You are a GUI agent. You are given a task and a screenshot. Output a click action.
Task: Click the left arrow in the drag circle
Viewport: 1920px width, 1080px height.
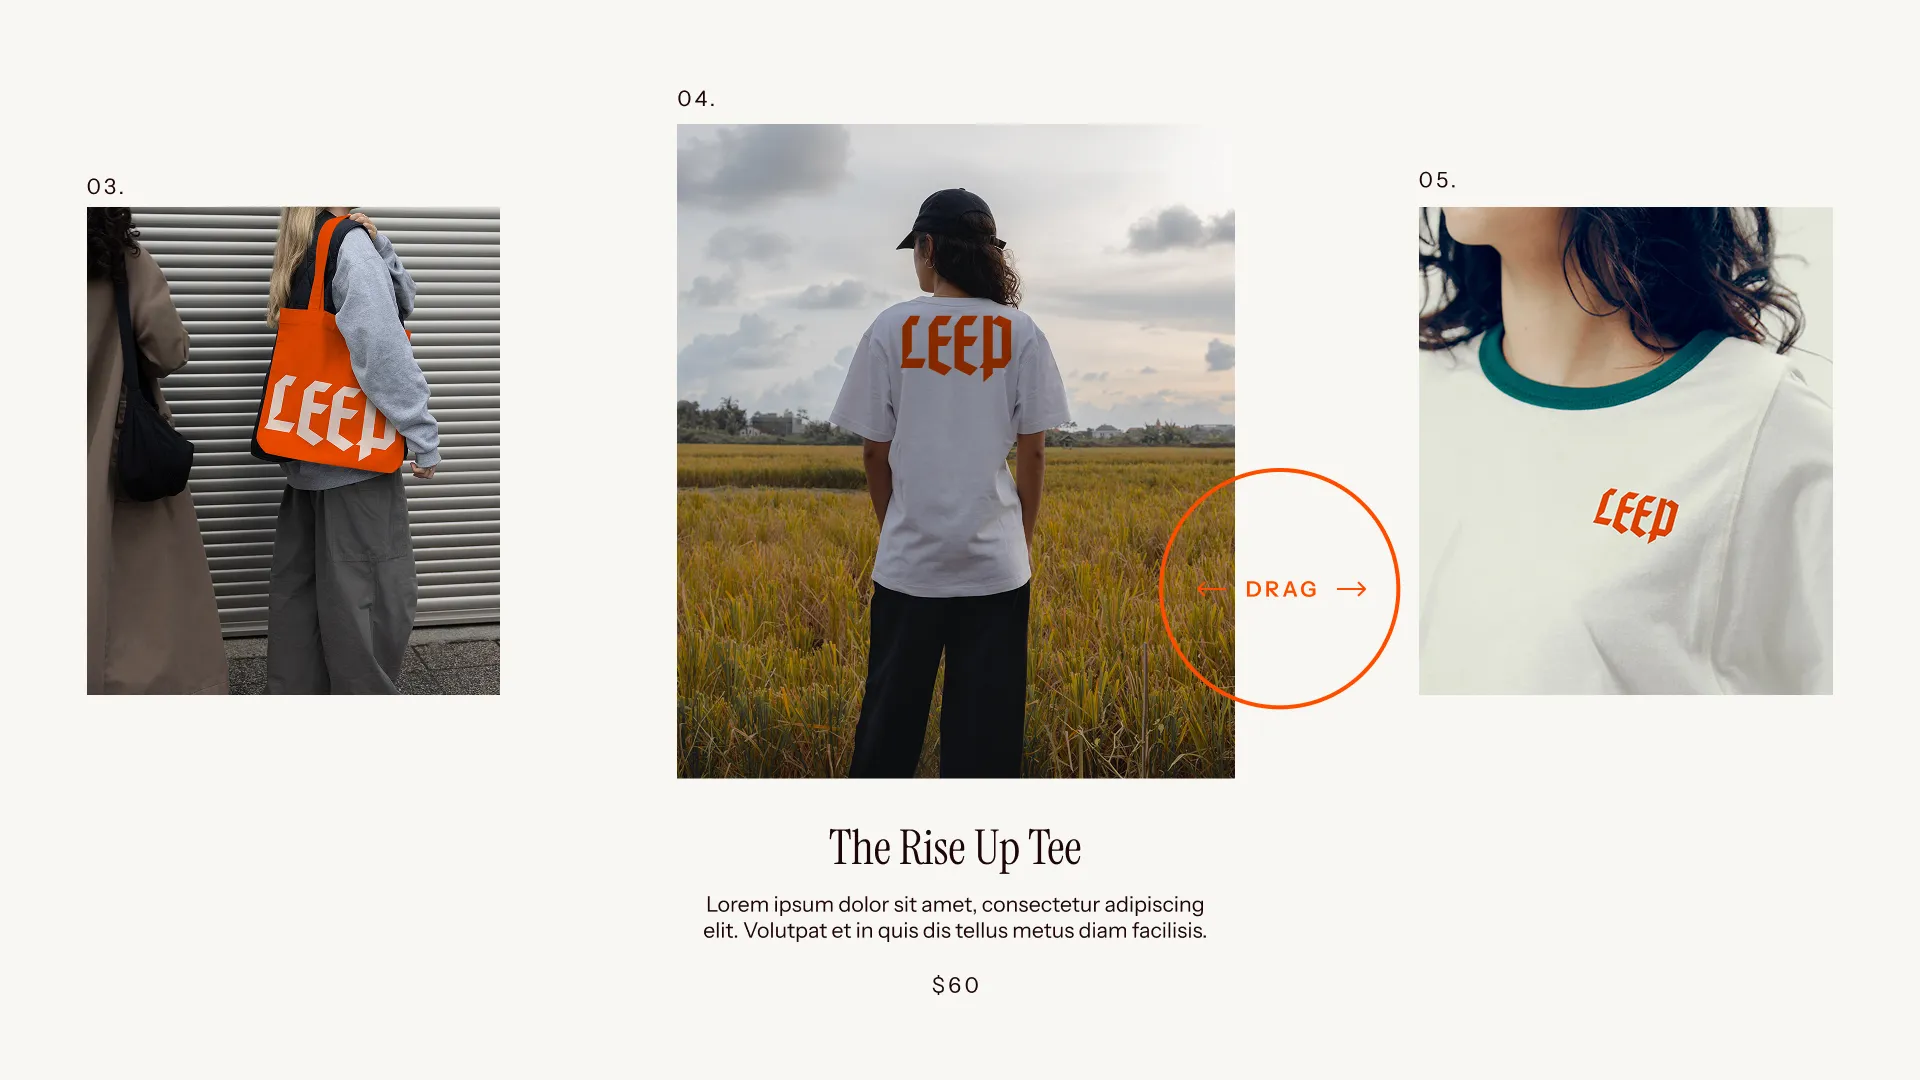coord(1211,589)
